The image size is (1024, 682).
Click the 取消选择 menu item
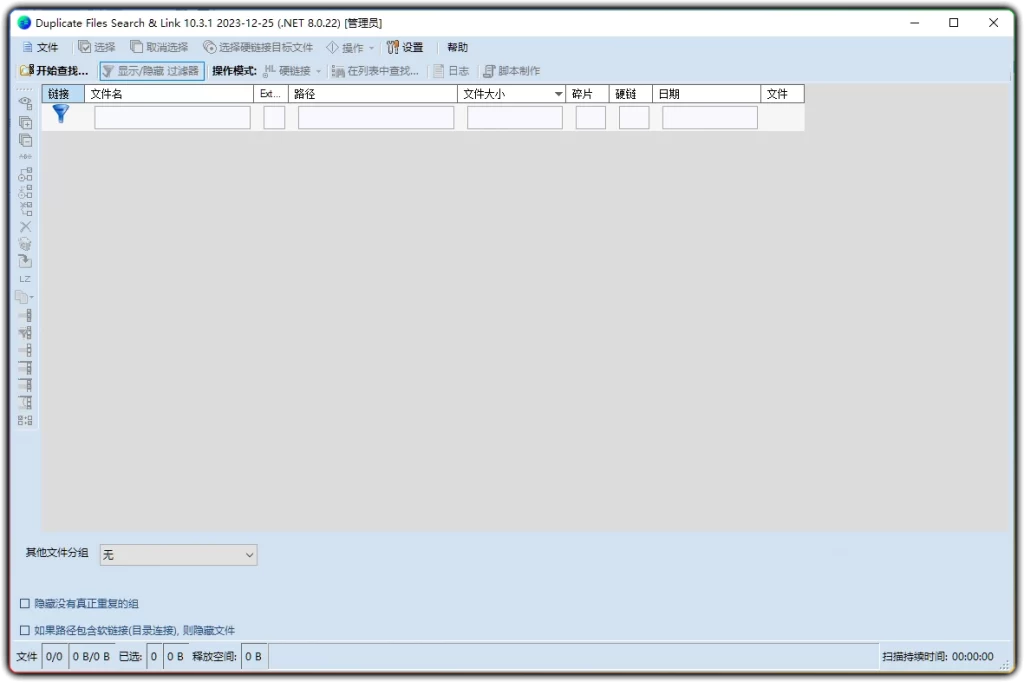(159, 47)
